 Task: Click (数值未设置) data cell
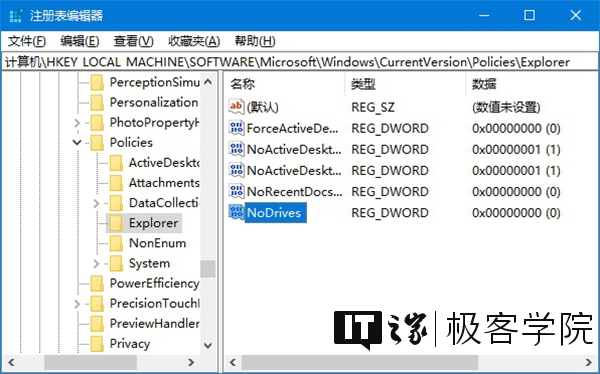[x=506, y=107]
